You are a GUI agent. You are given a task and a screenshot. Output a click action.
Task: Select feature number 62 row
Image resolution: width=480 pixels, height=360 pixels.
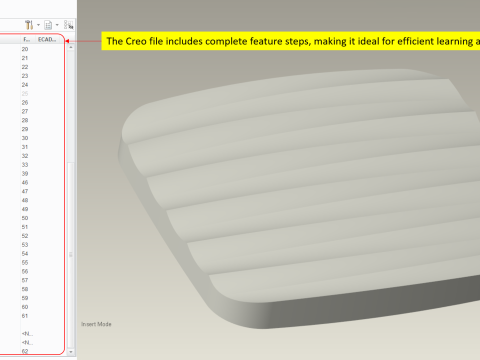tap(25, 351)
